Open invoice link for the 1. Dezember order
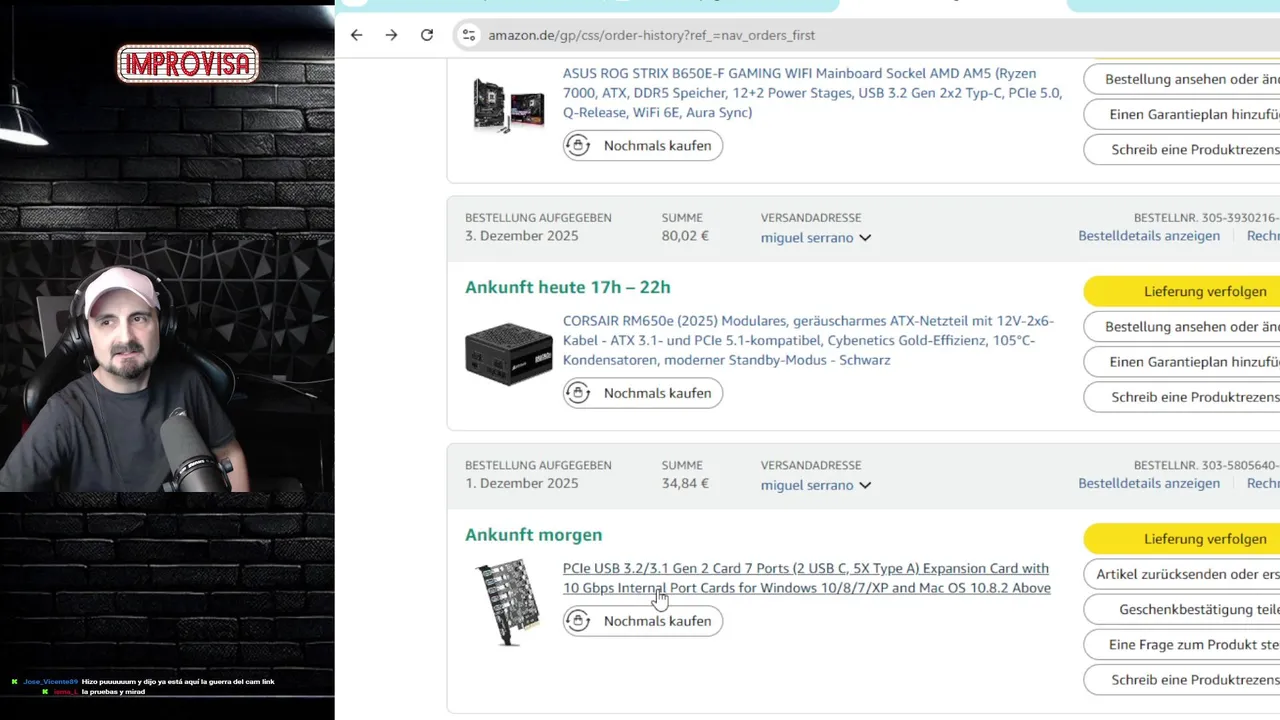Viewport: 1280px width, 720px height. (x=1263, y=483)
